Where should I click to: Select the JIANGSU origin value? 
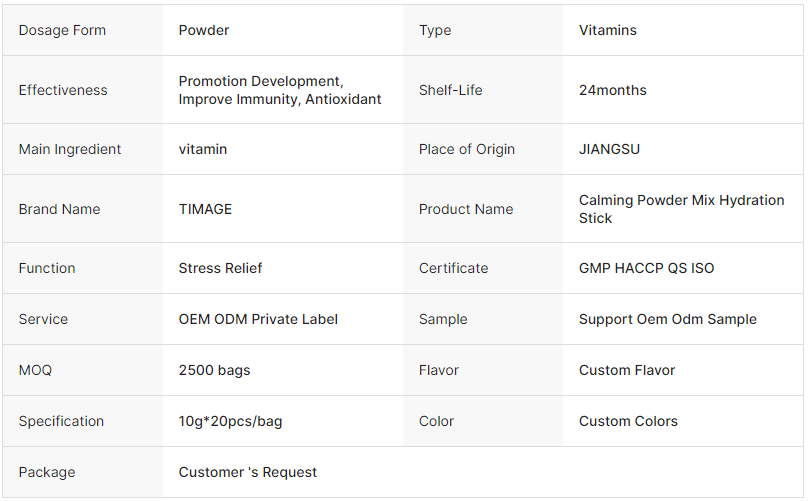609,149
